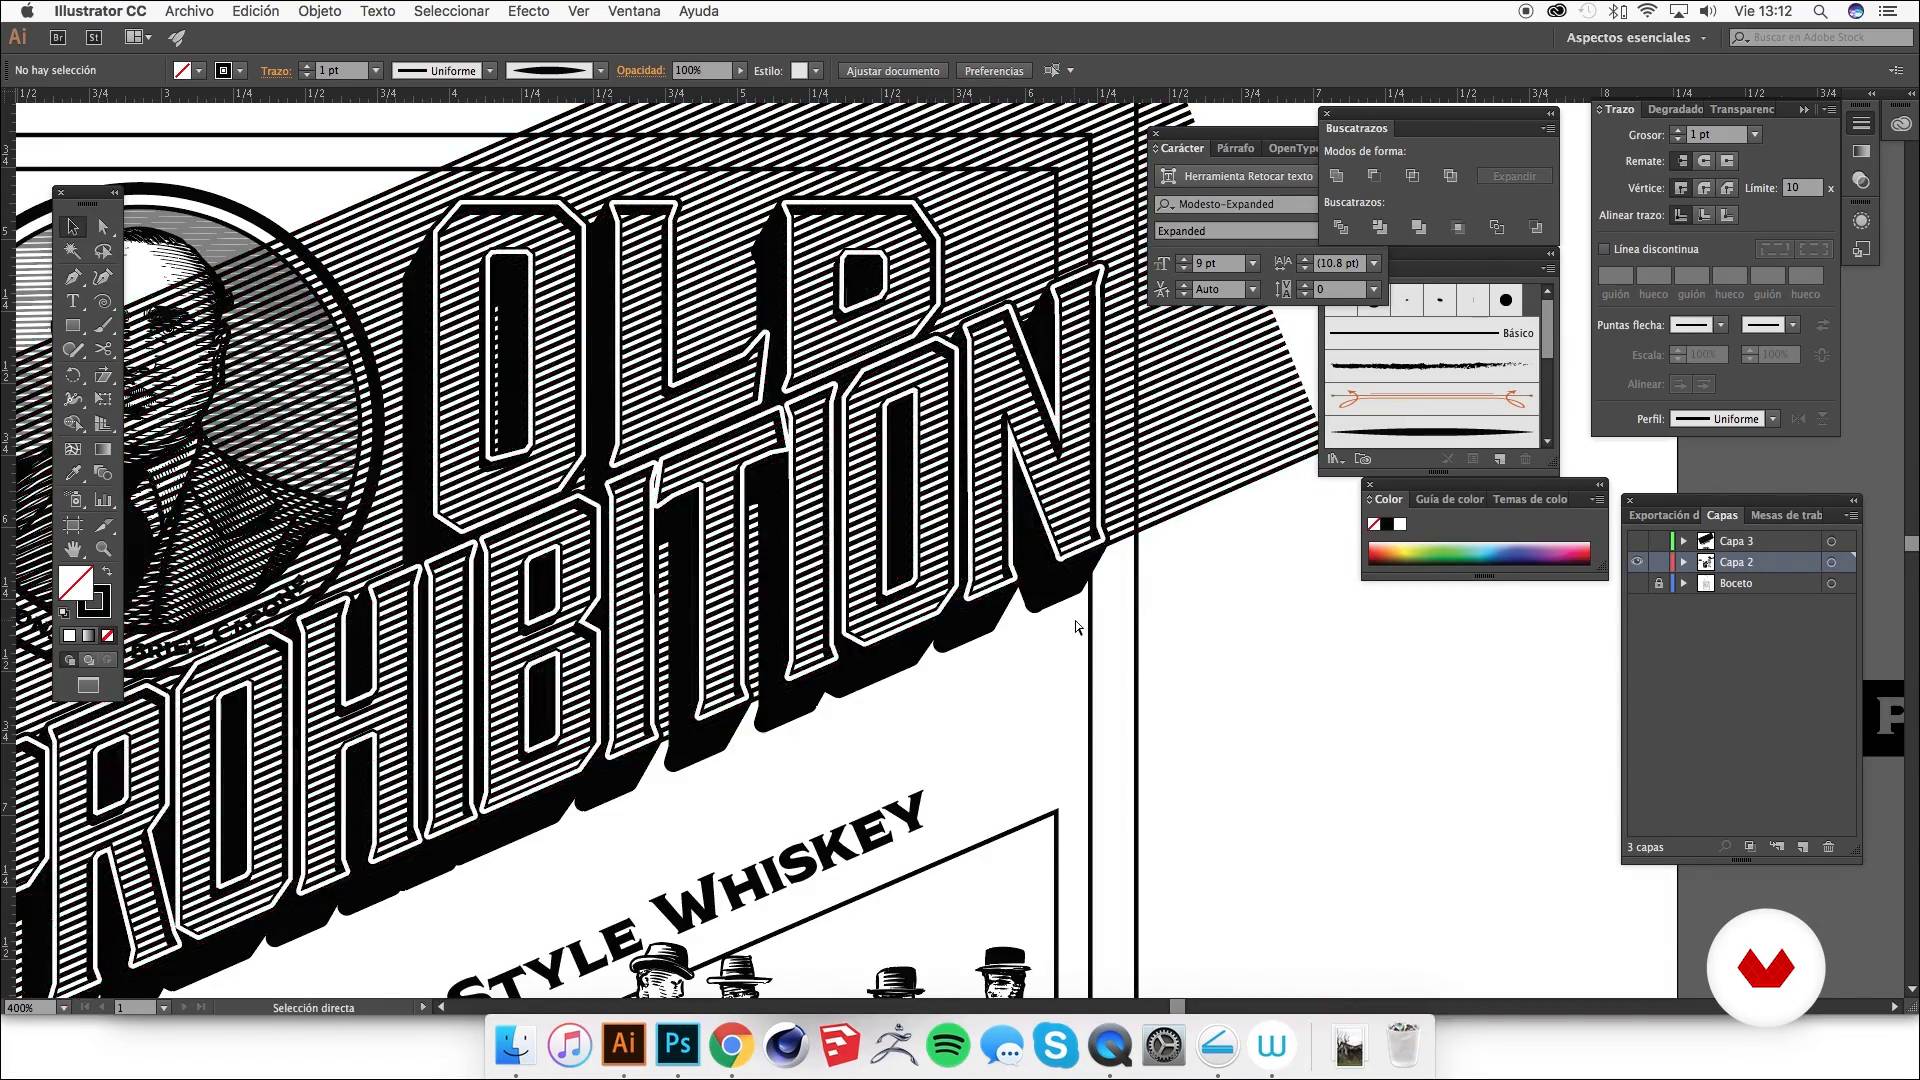Screen dimensions: 1920x1080
Task: Toggle visibility of Capa 2 layer
Action: (x=1637, y=562)
